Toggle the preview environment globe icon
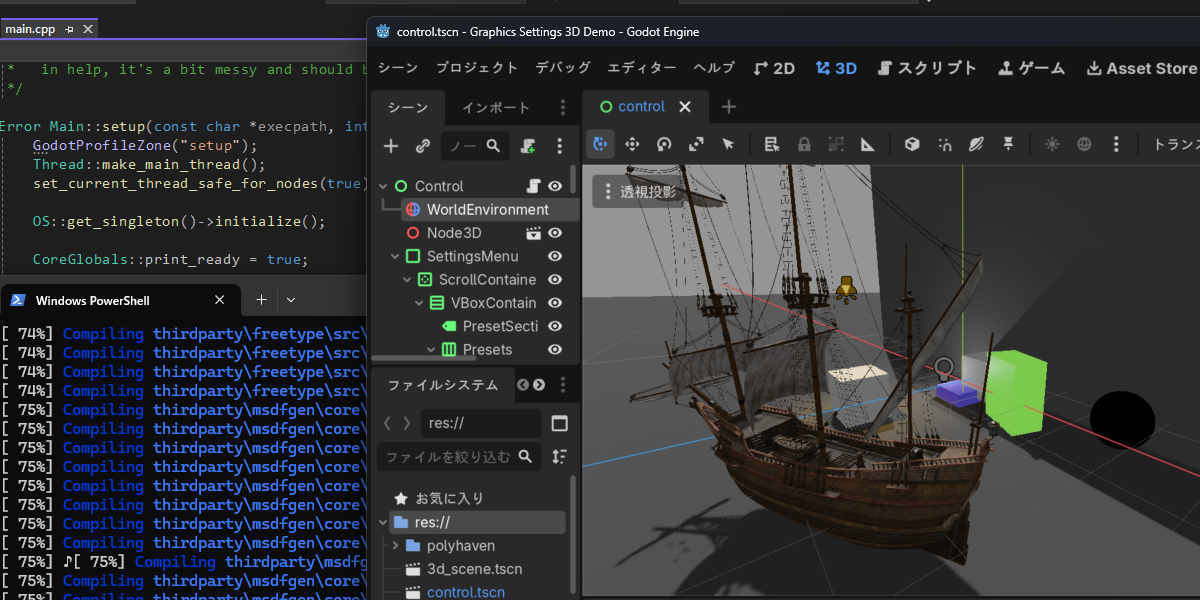 [x=1084, y=144]
